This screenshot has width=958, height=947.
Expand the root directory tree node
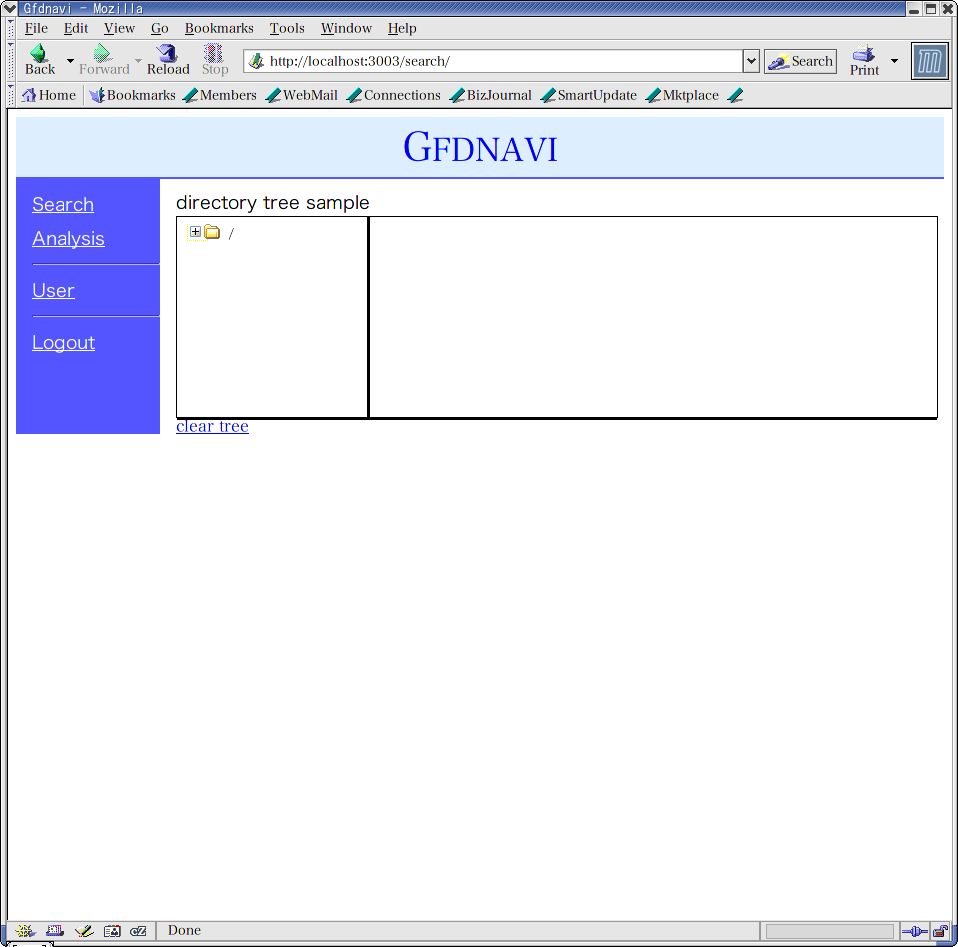click(195, 232)
